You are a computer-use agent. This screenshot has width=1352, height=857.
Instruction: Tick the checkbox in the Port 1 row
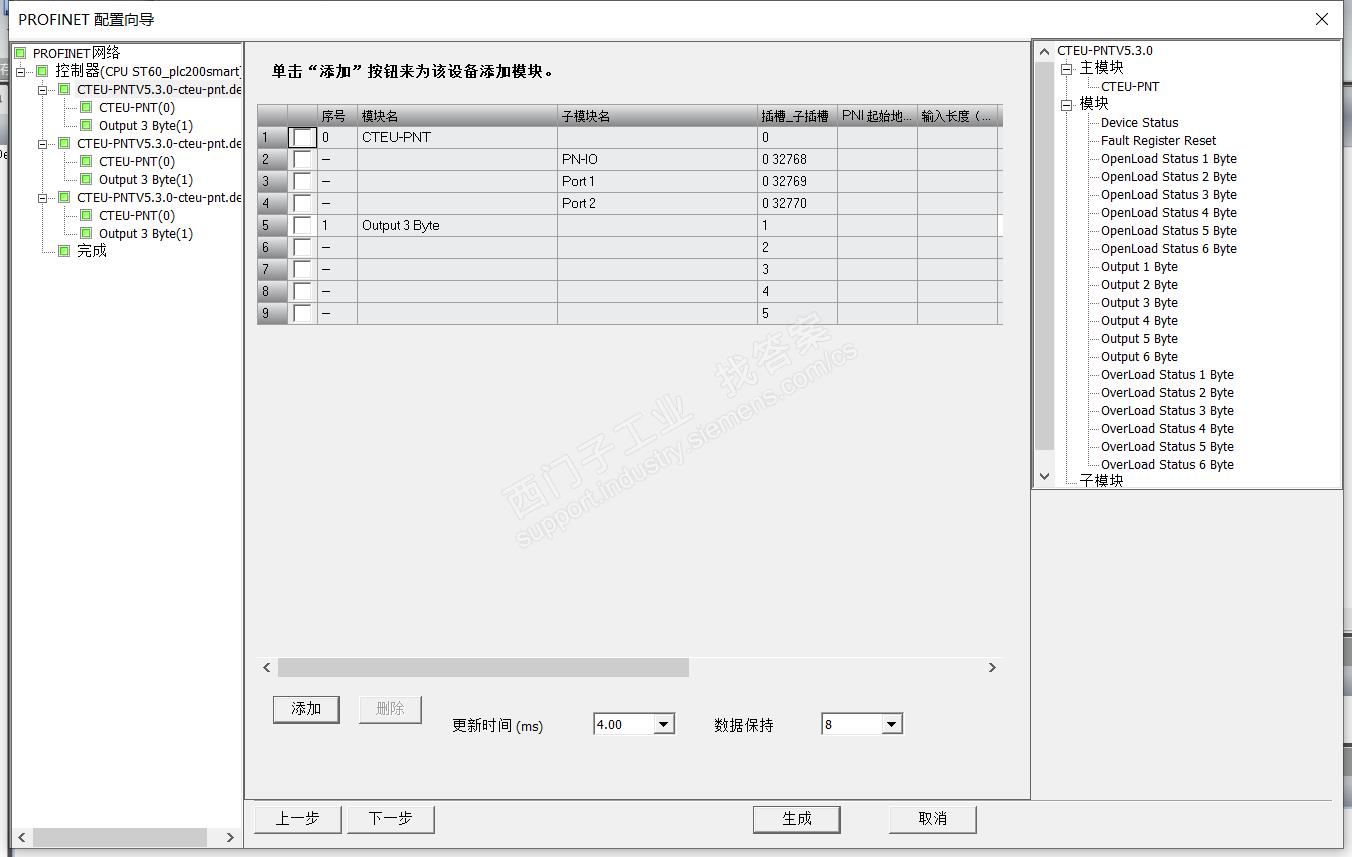302,181
